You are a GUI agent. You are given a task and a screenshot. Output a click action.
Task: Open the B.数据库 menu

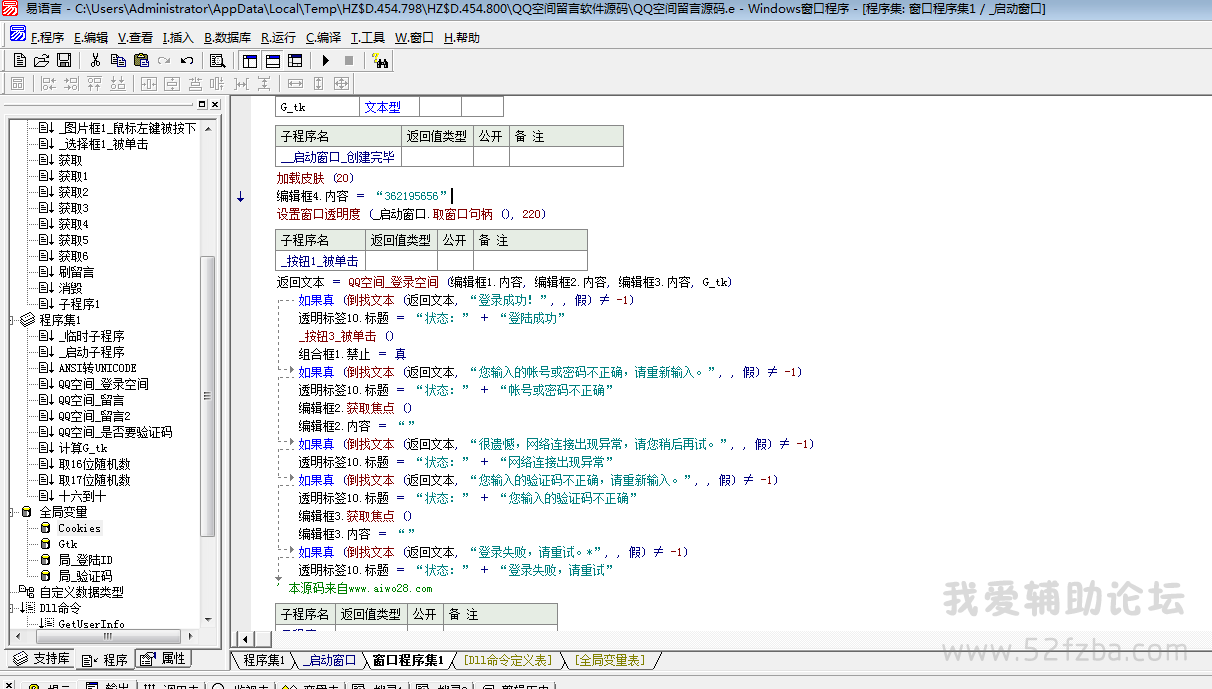point(228,38)
